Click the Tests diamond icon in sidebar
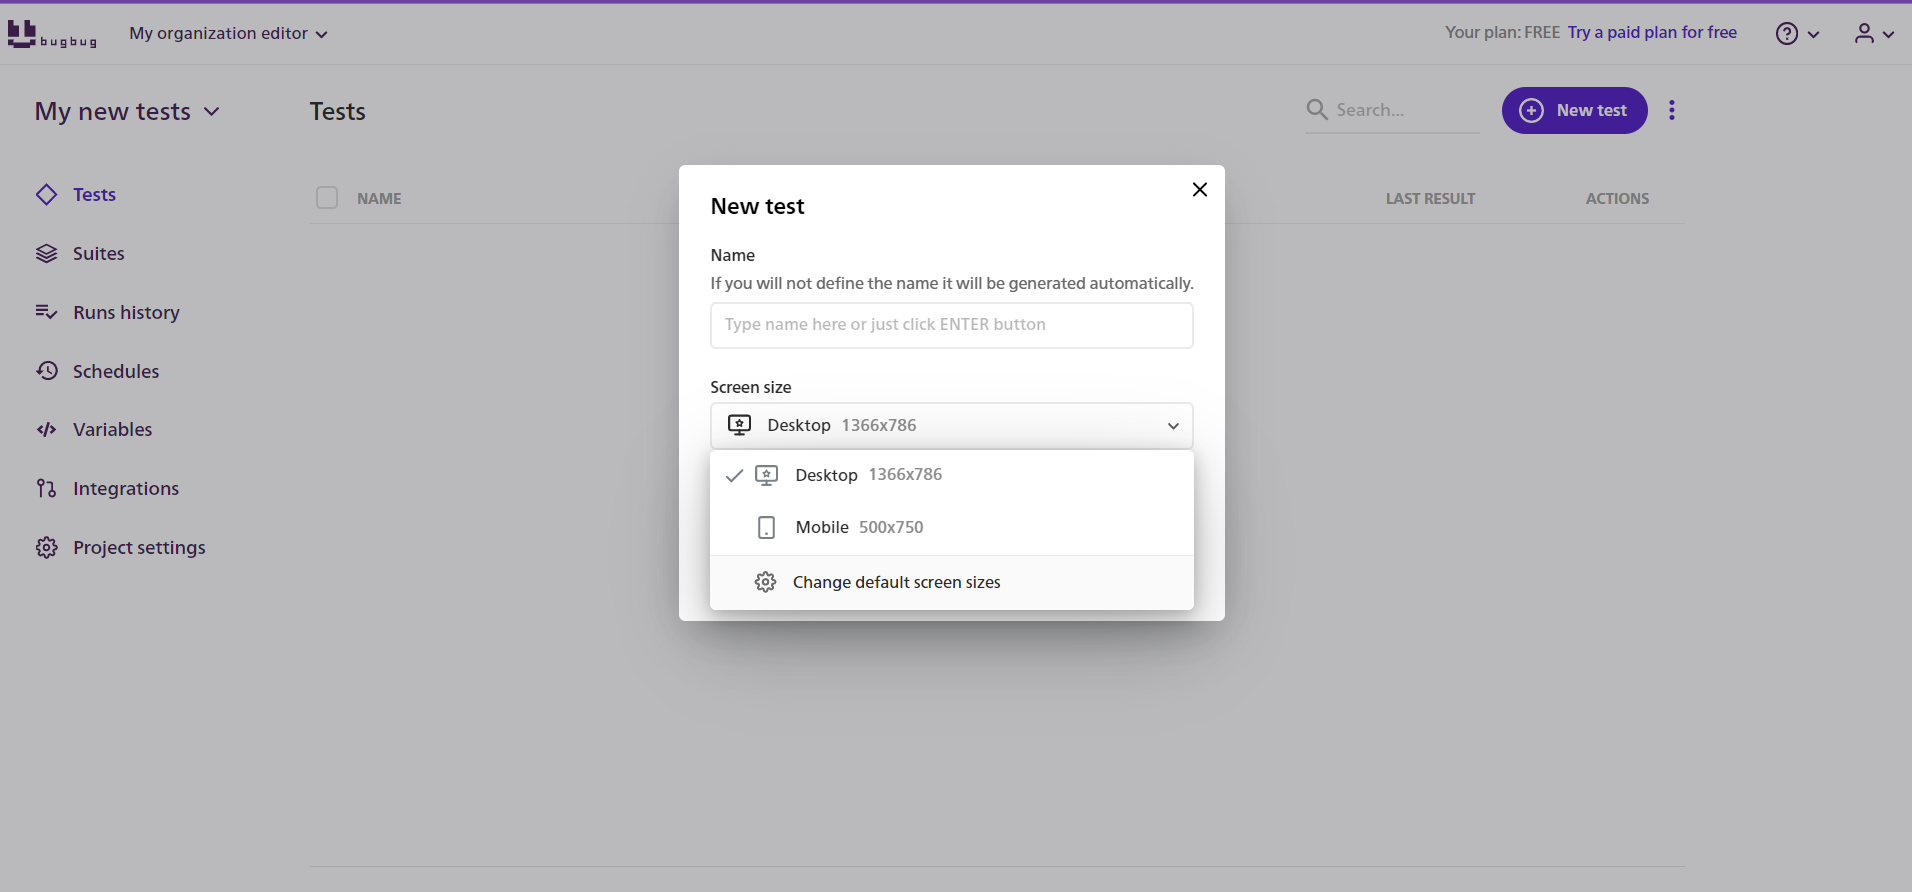Viewport: 1912px width, 892px height. pyautogui.click(x=46, y=195)
